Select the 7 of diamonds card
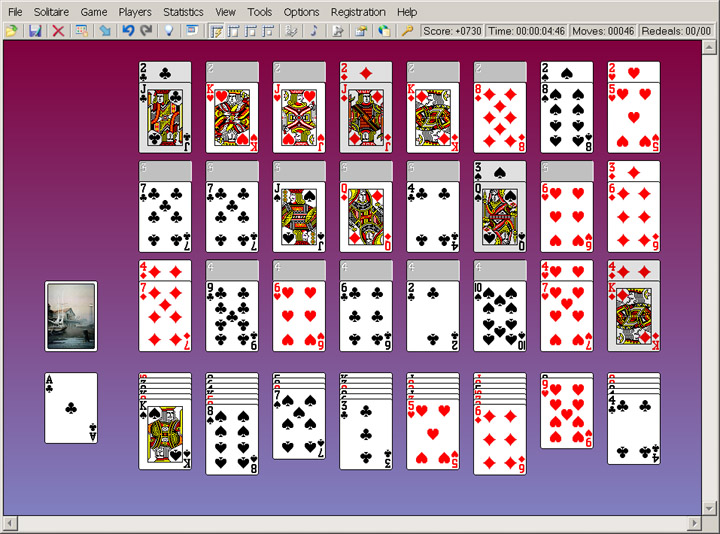 [x=165, y=316]
